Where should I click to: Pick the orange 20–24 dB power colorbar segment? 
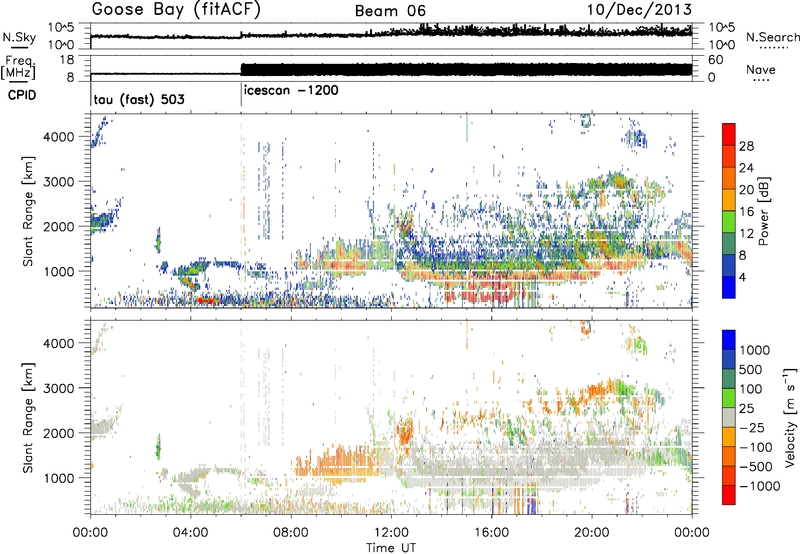(729, 178)
